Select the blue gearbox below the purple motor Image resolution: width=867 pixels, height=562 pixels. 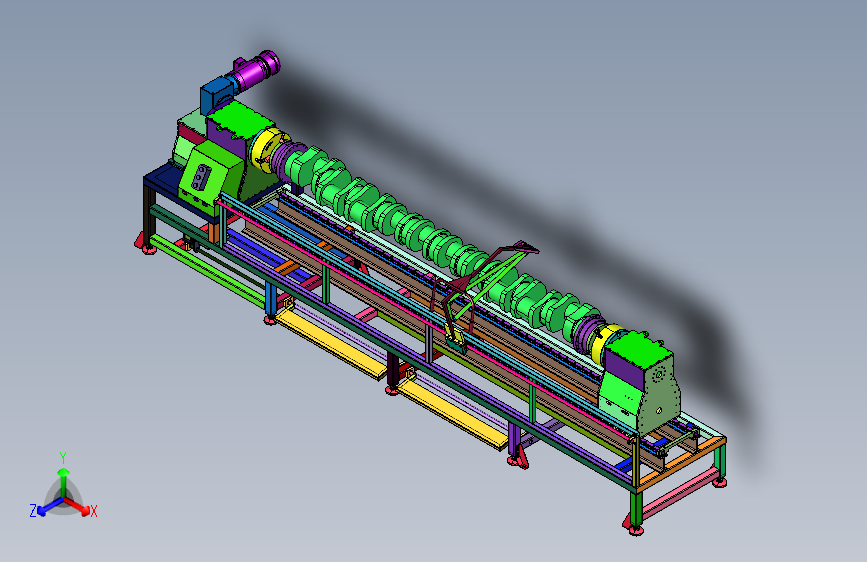click(217, 95)
